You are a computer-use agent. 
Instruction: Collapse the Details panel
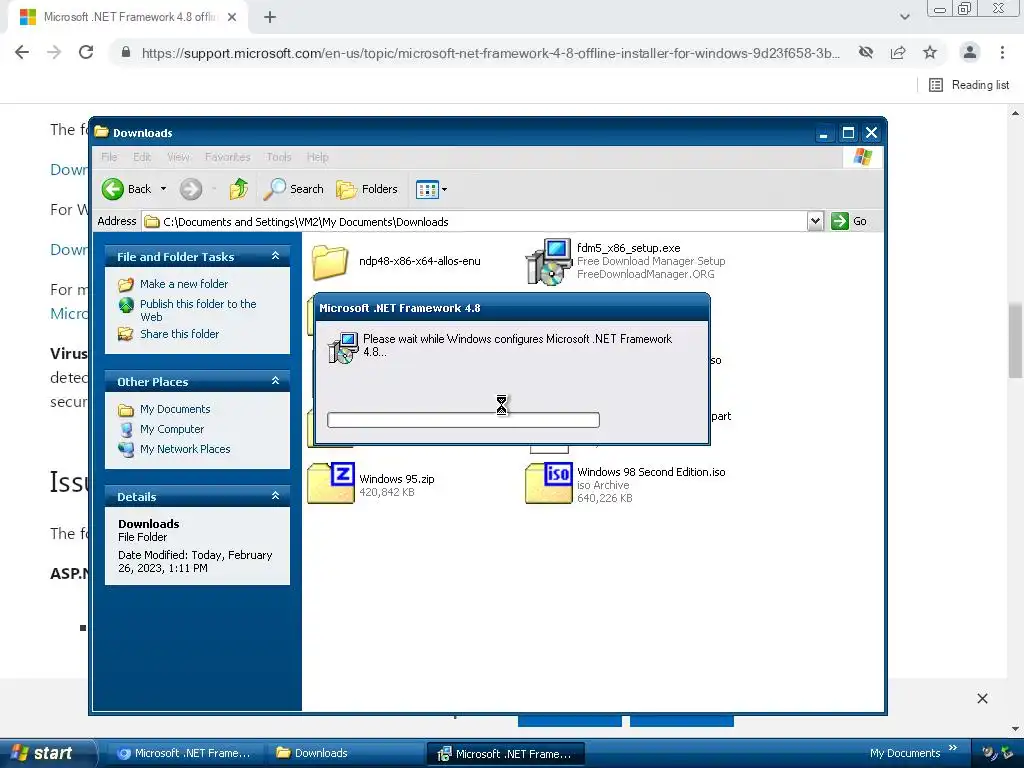[276, 496]
